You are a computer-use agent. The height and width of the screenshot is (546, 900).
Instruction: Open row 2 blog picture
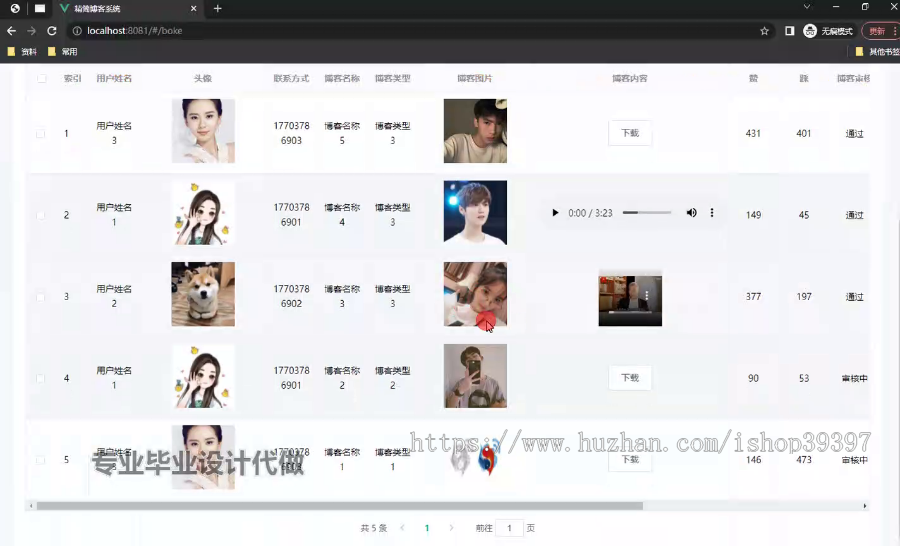coord(475,213)
